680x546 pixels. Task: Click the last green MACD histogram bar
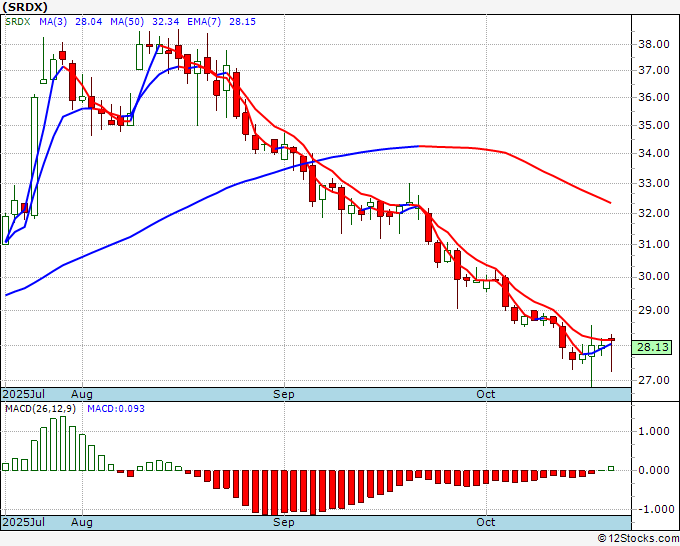coord(611,467)
